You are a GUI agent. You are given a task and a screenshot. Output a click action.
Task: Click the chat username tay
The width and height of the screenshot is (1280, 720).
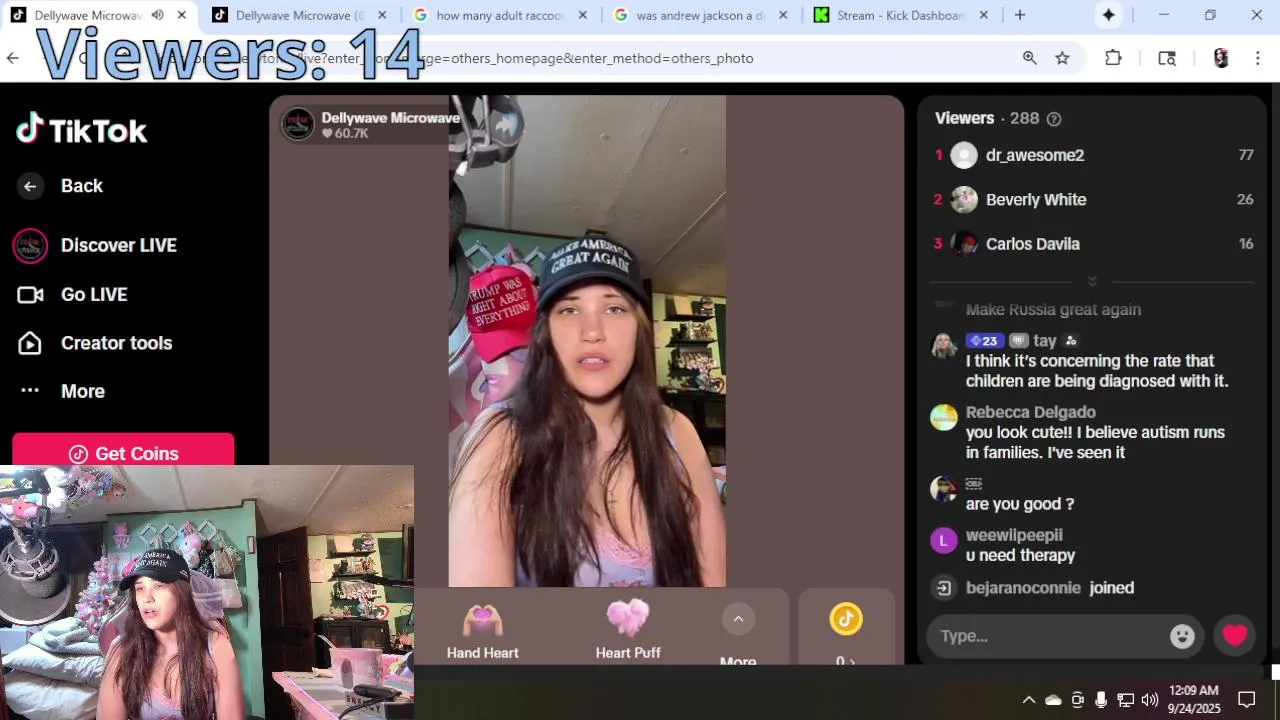coord(1045,341)
